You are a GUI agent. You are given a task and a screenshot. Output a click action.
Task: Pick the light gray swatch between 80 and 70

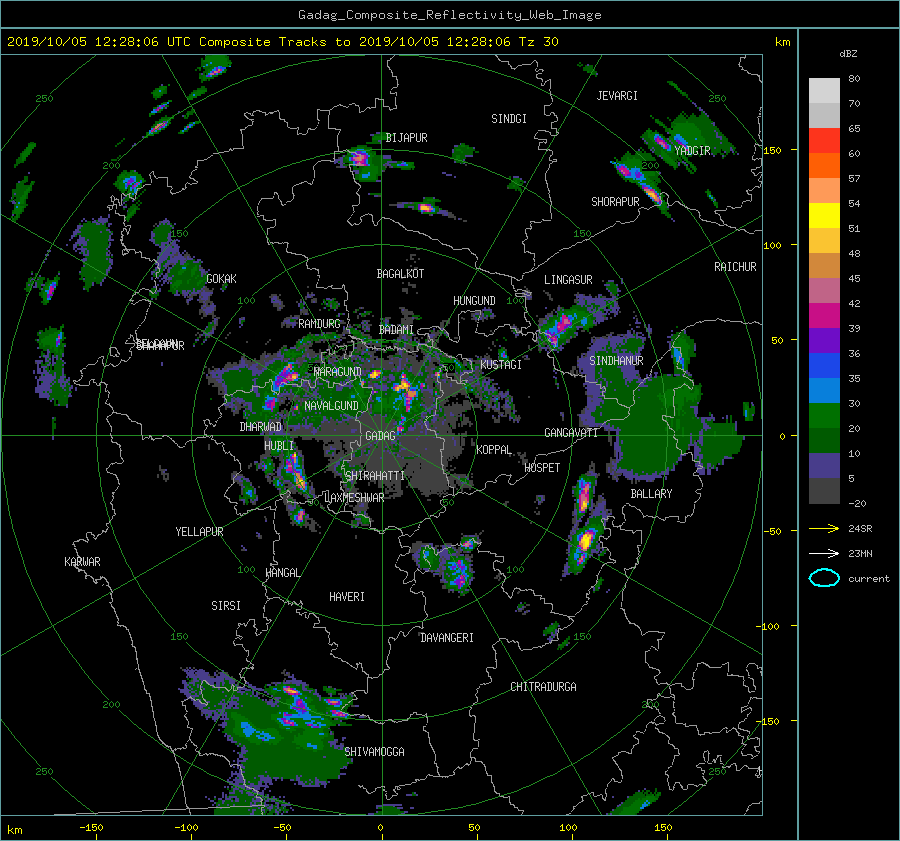pos(824,90)
